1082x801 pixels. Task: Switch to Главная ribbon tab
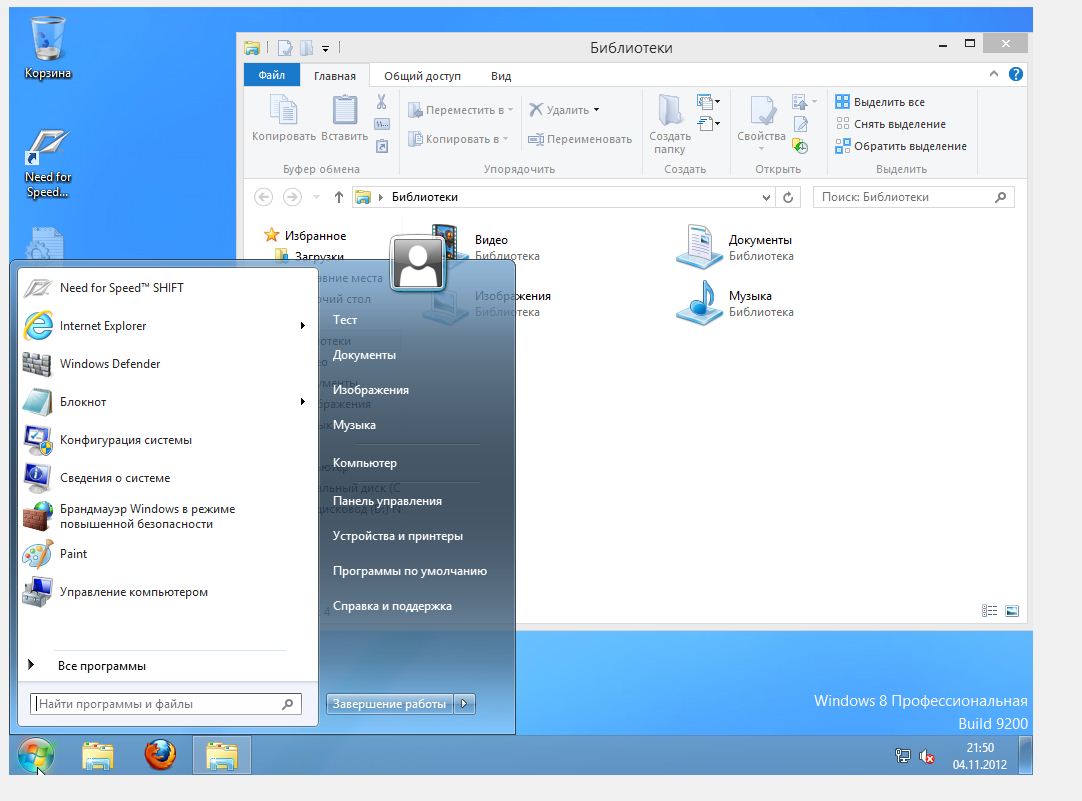pos(335,76)
